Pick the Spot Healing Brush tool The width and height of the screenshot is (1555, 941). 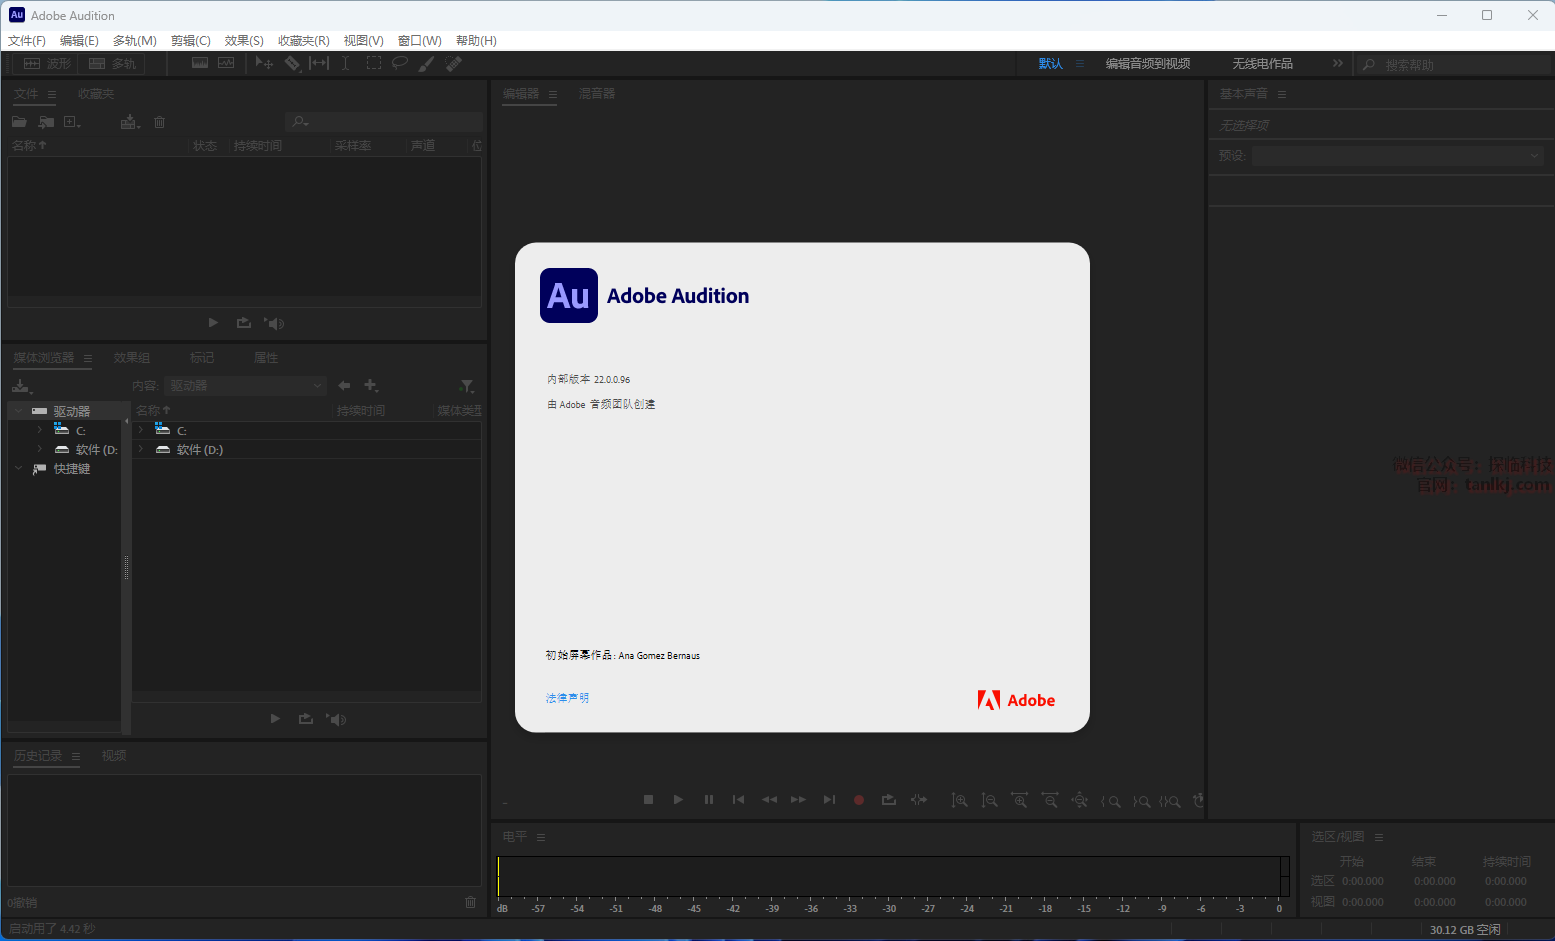[454, 63]
